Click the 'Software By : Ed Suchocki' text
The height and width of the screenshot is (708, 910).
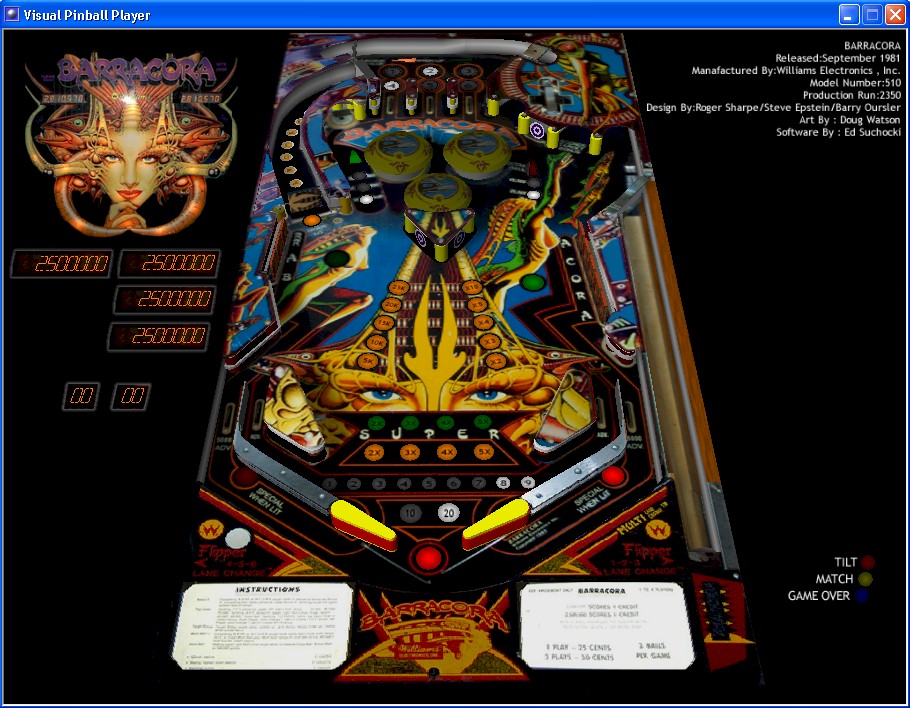pos(839,132)
